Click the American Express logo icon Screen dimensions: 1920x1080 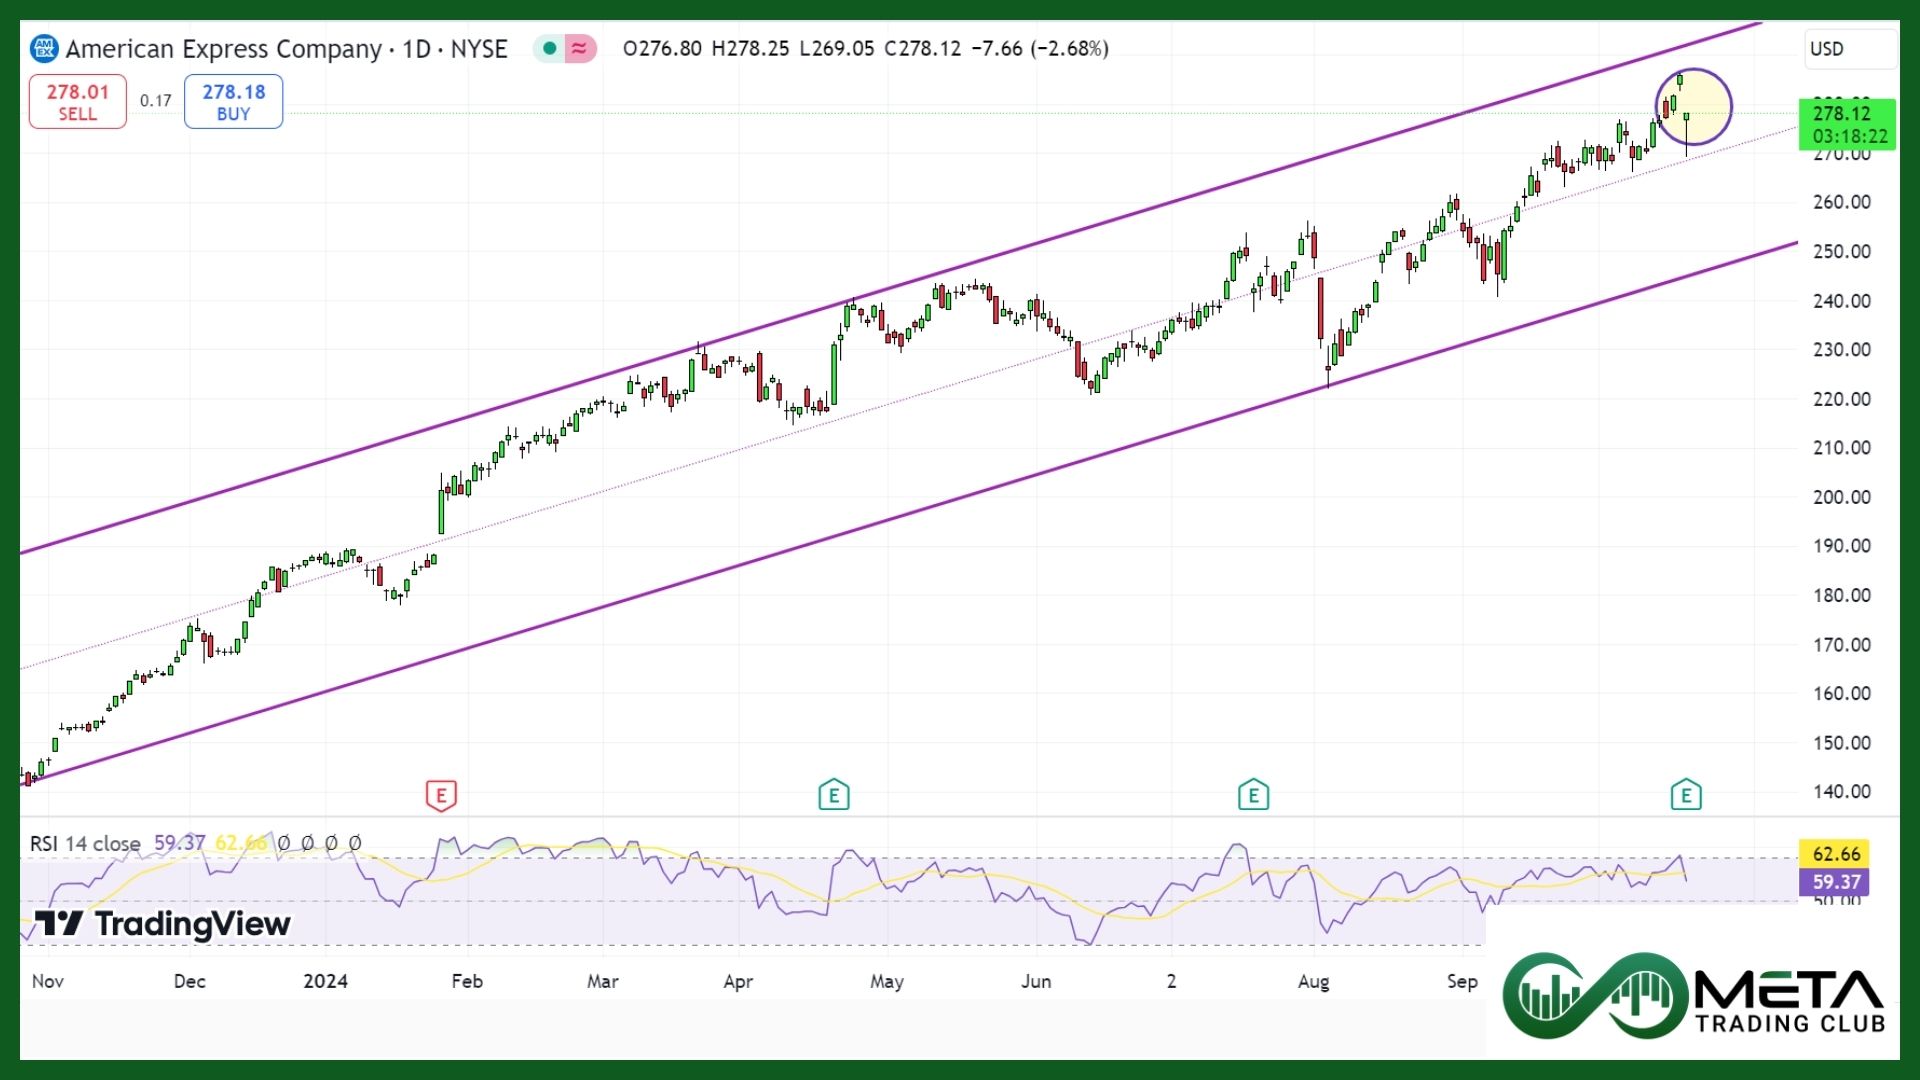click(x=44, y=48)
